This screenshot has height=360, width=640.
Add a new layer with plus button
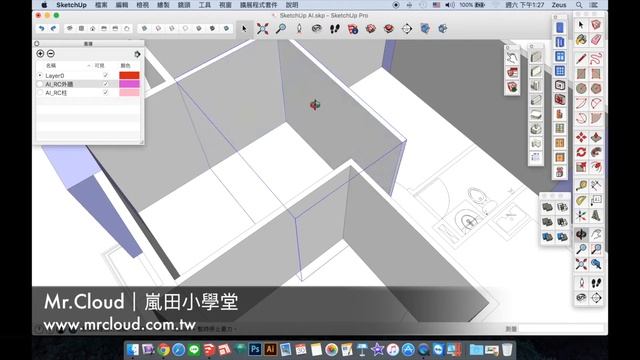click(40, 53)
